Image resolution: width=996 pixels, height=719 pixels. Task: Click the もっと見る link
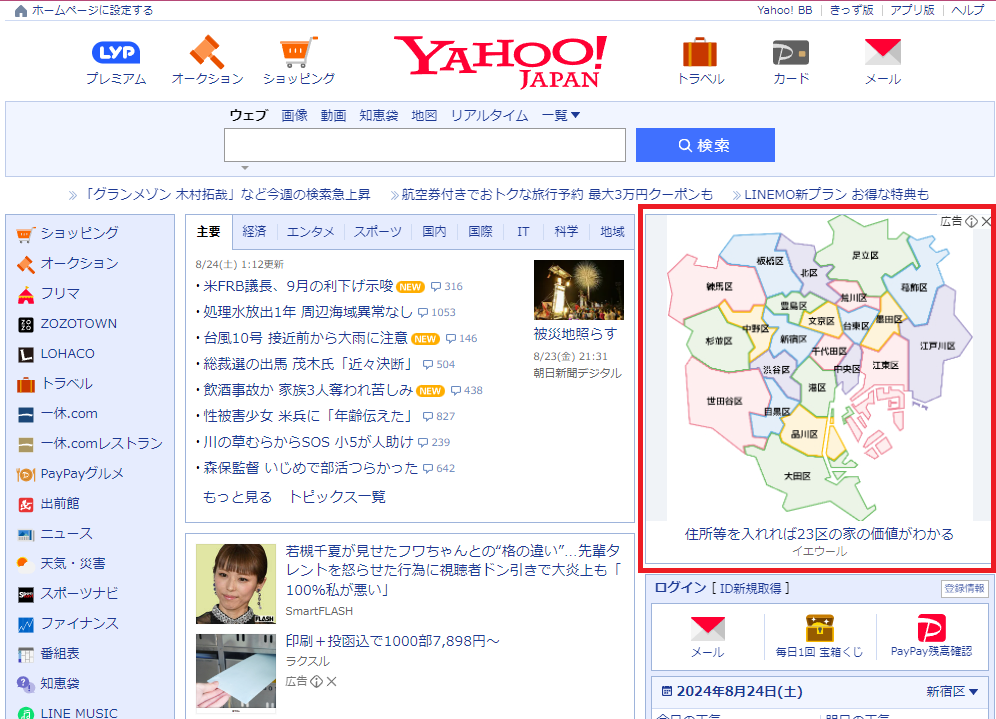coord(237,497)
